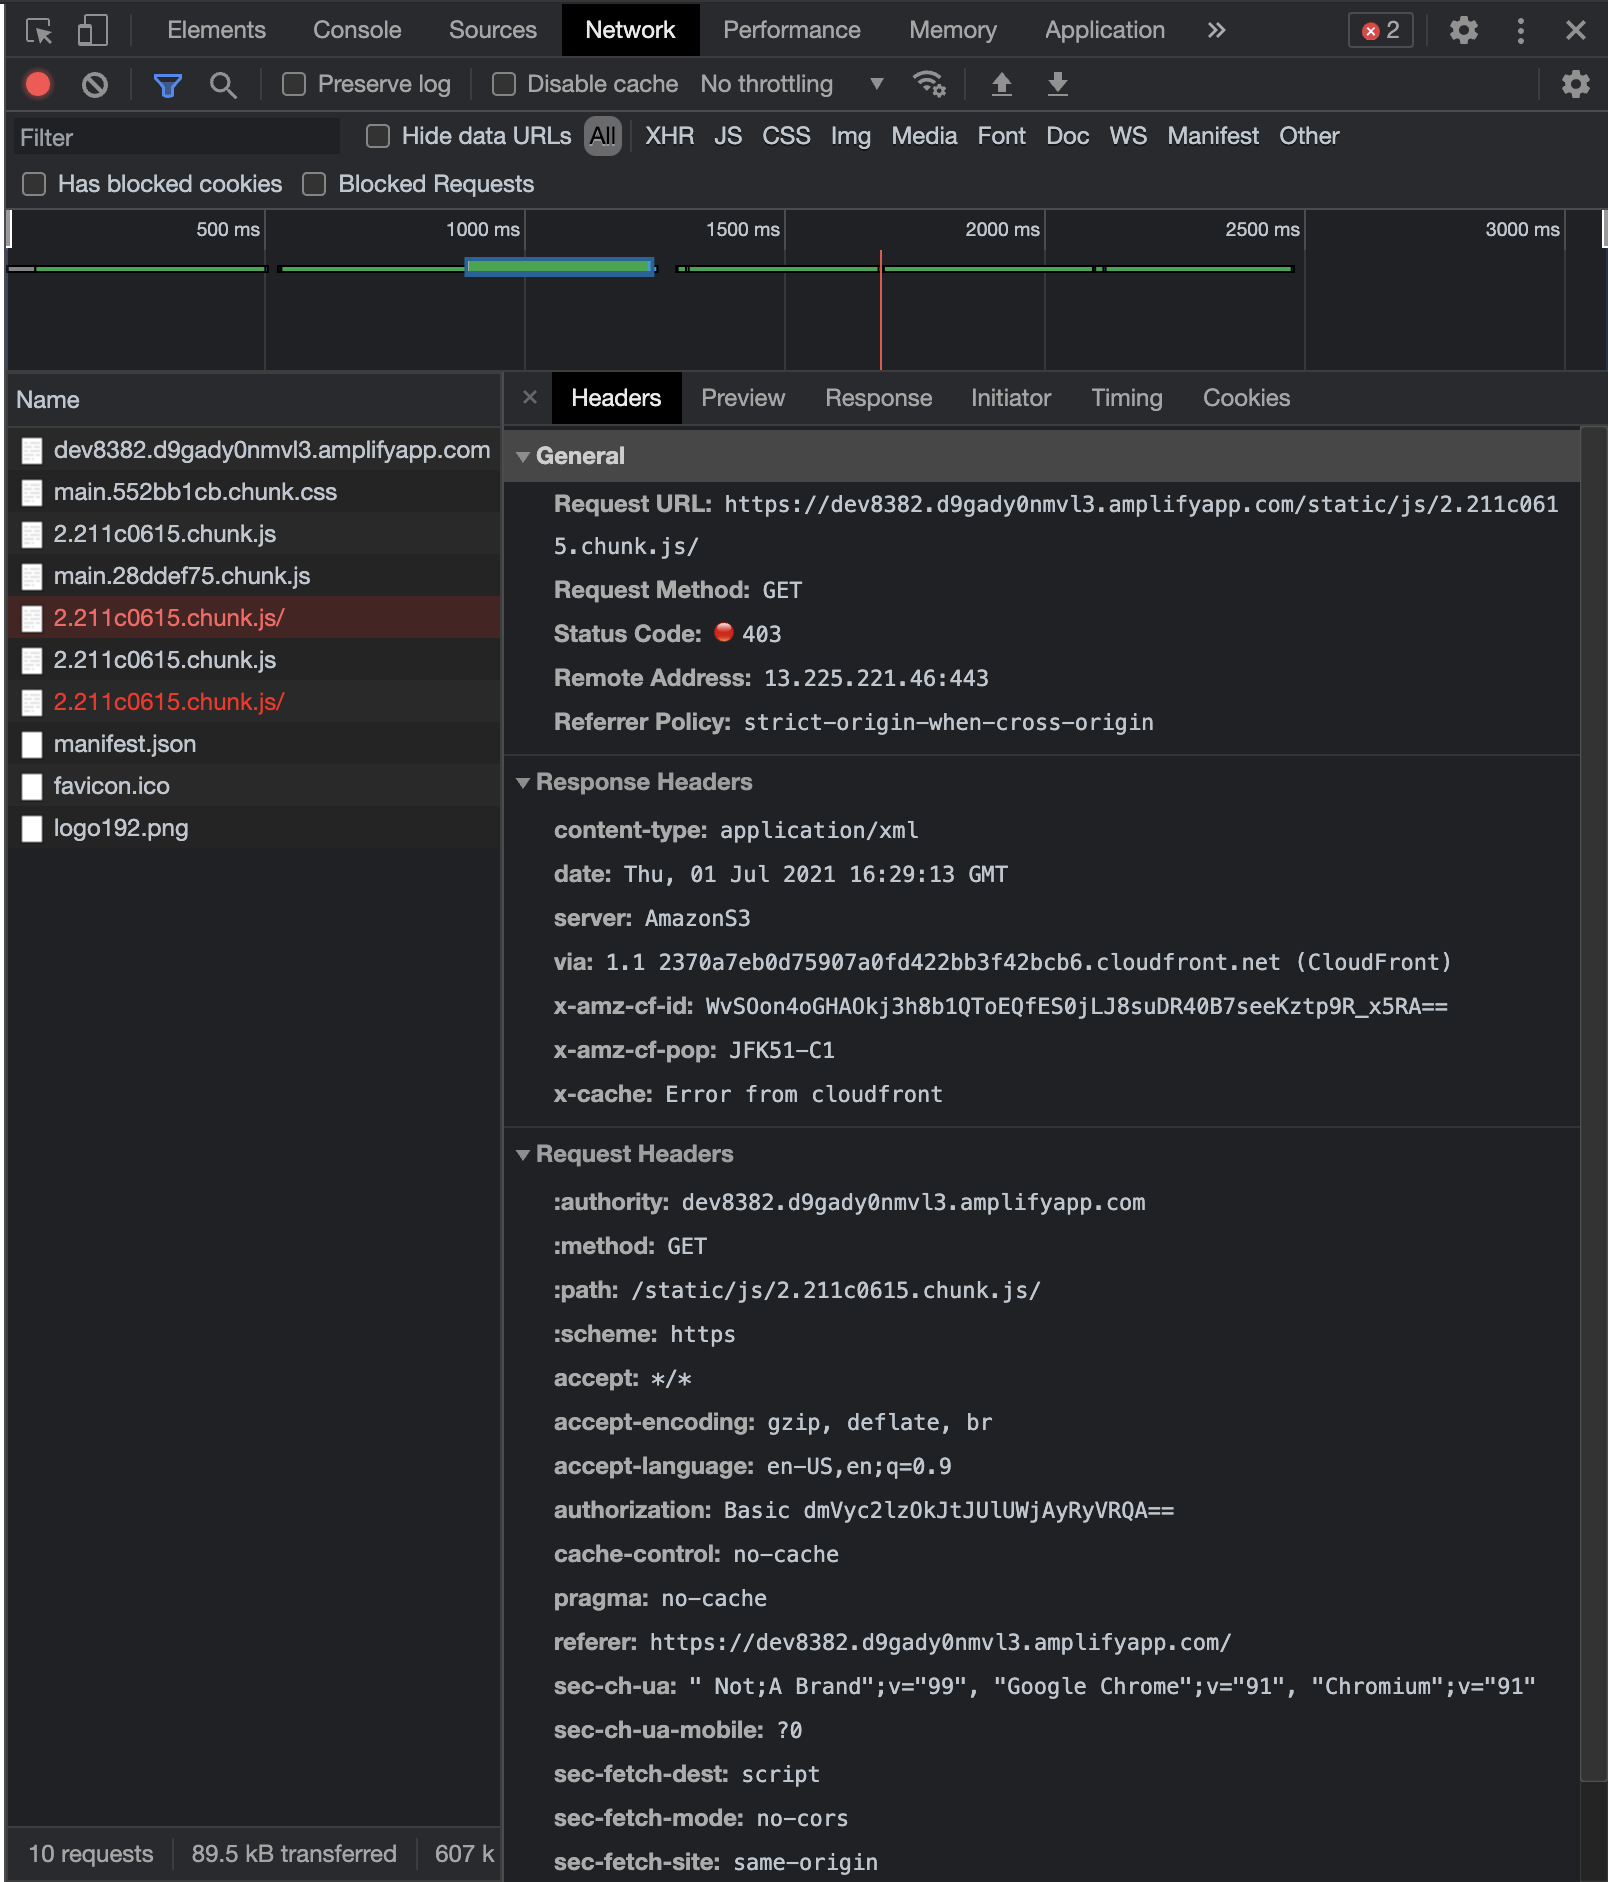Close the request details pane
This screenshot has width=1608, height=1882.
tap(530, 397)
